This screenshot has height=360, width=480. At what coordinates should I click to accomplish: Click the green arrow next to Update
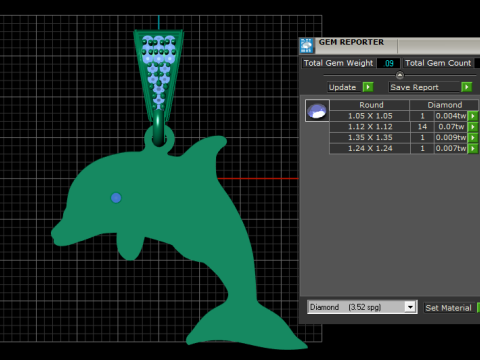tap(368, 87)
